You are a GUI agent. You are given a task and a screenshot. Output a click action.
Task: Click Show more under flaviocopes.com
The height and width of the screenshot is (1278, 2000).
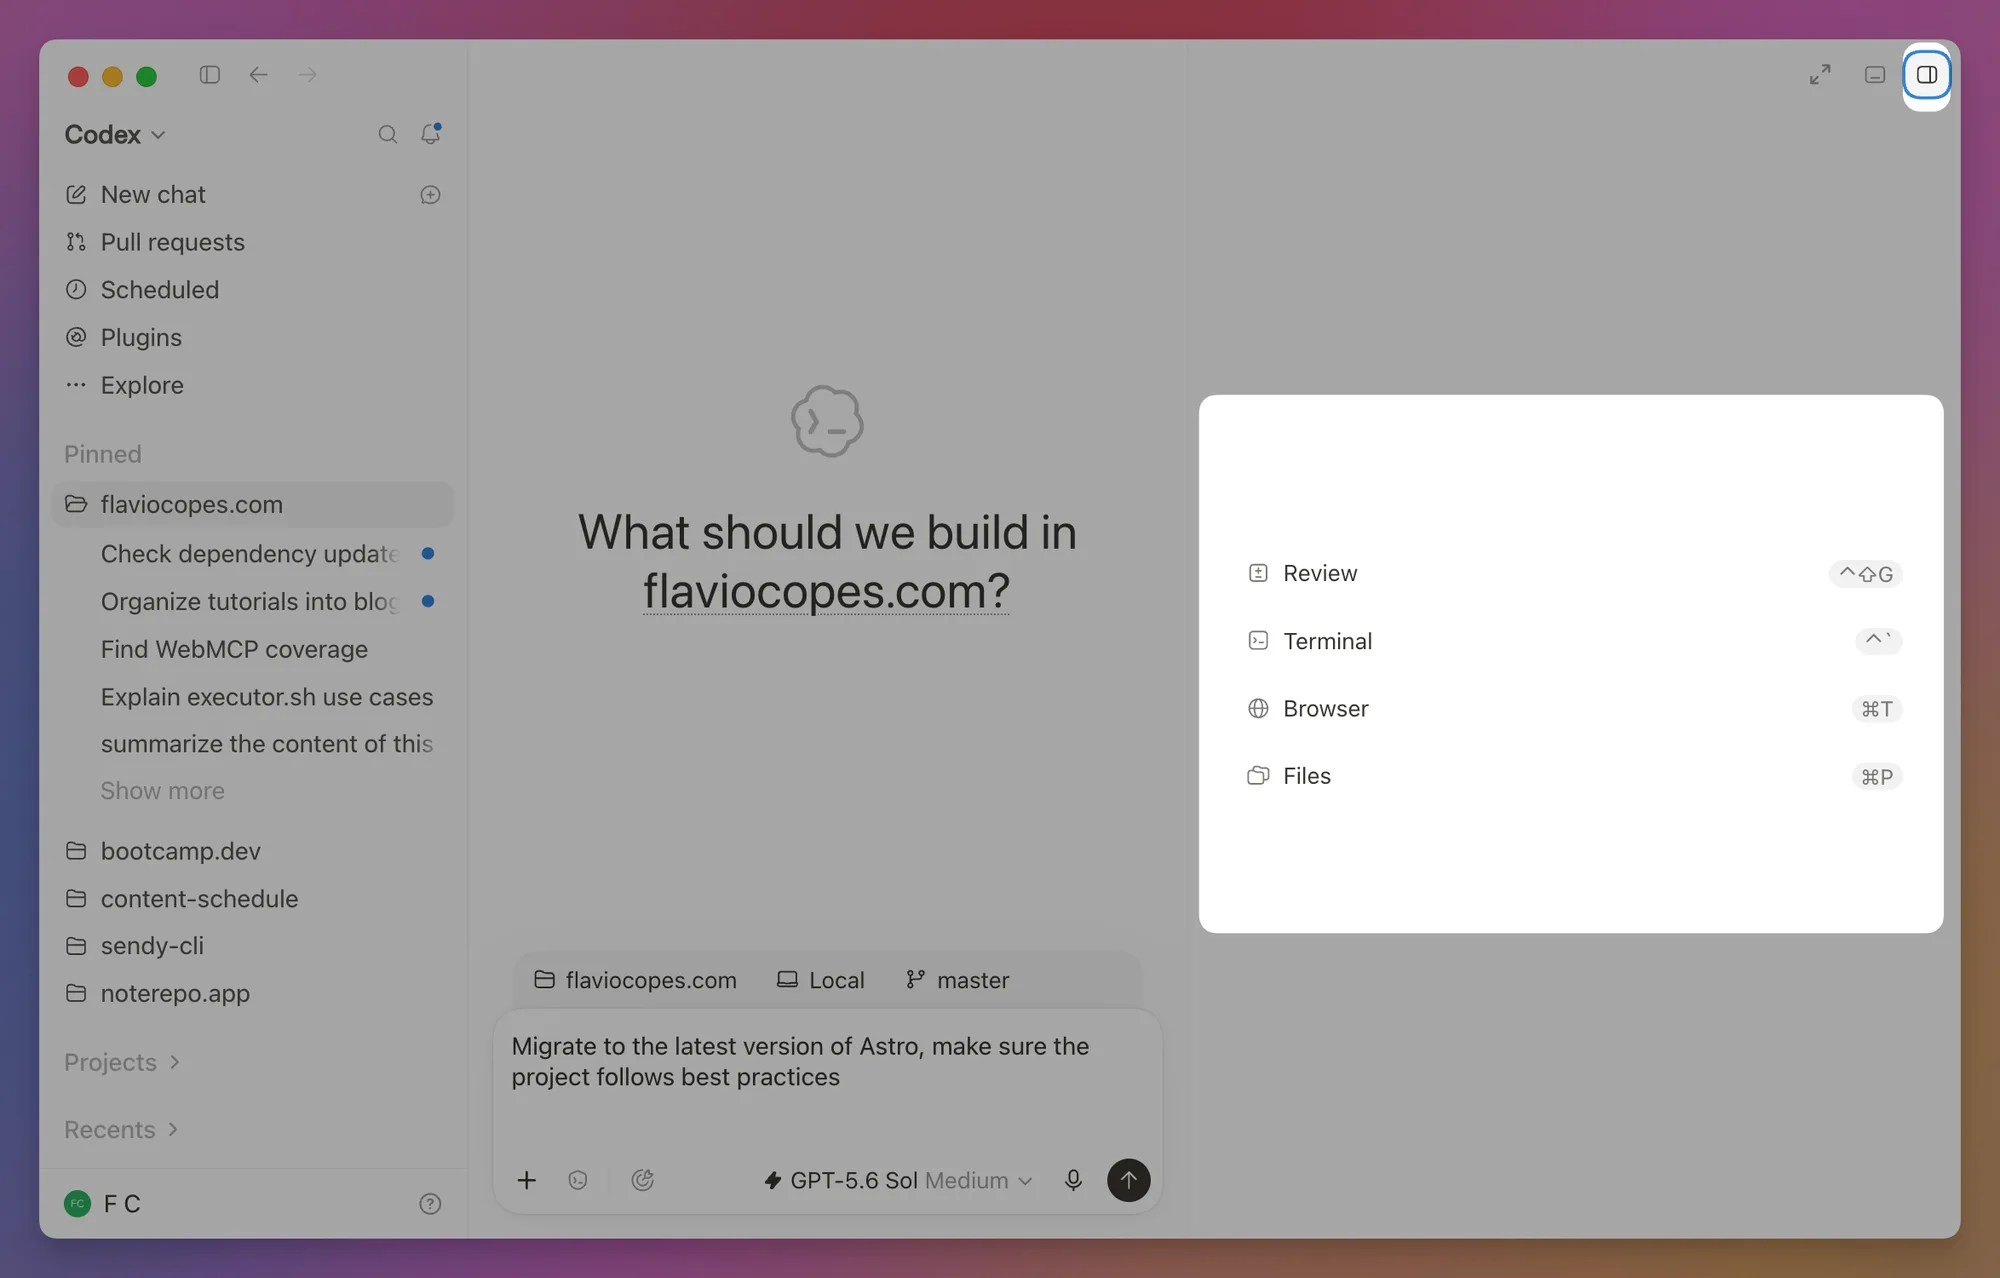click(x=162, y=791)
